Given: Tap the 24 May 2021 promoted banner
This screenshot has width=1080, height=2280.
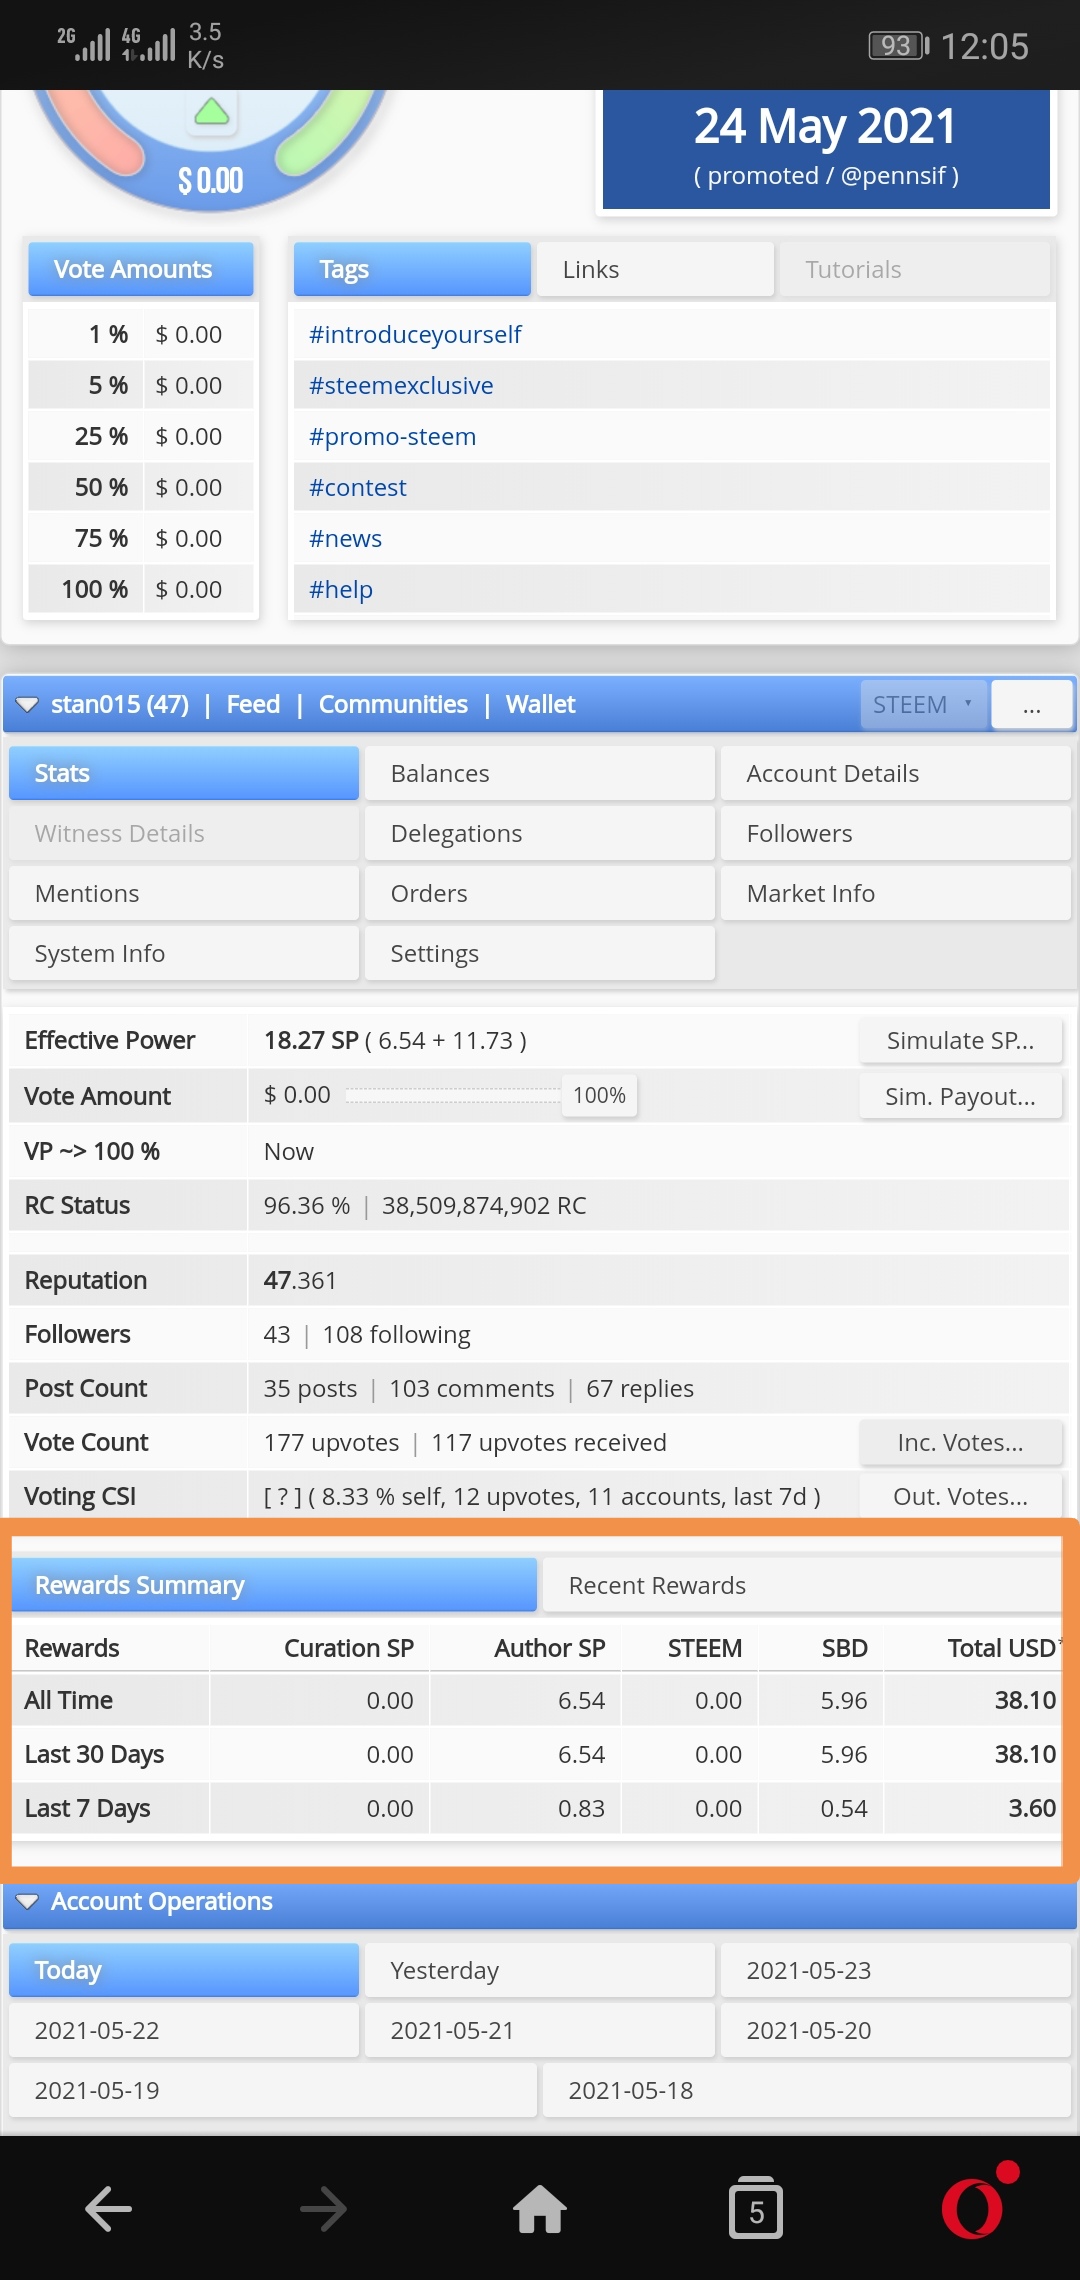Looking at the screenshot, I should tap(826, 149).
